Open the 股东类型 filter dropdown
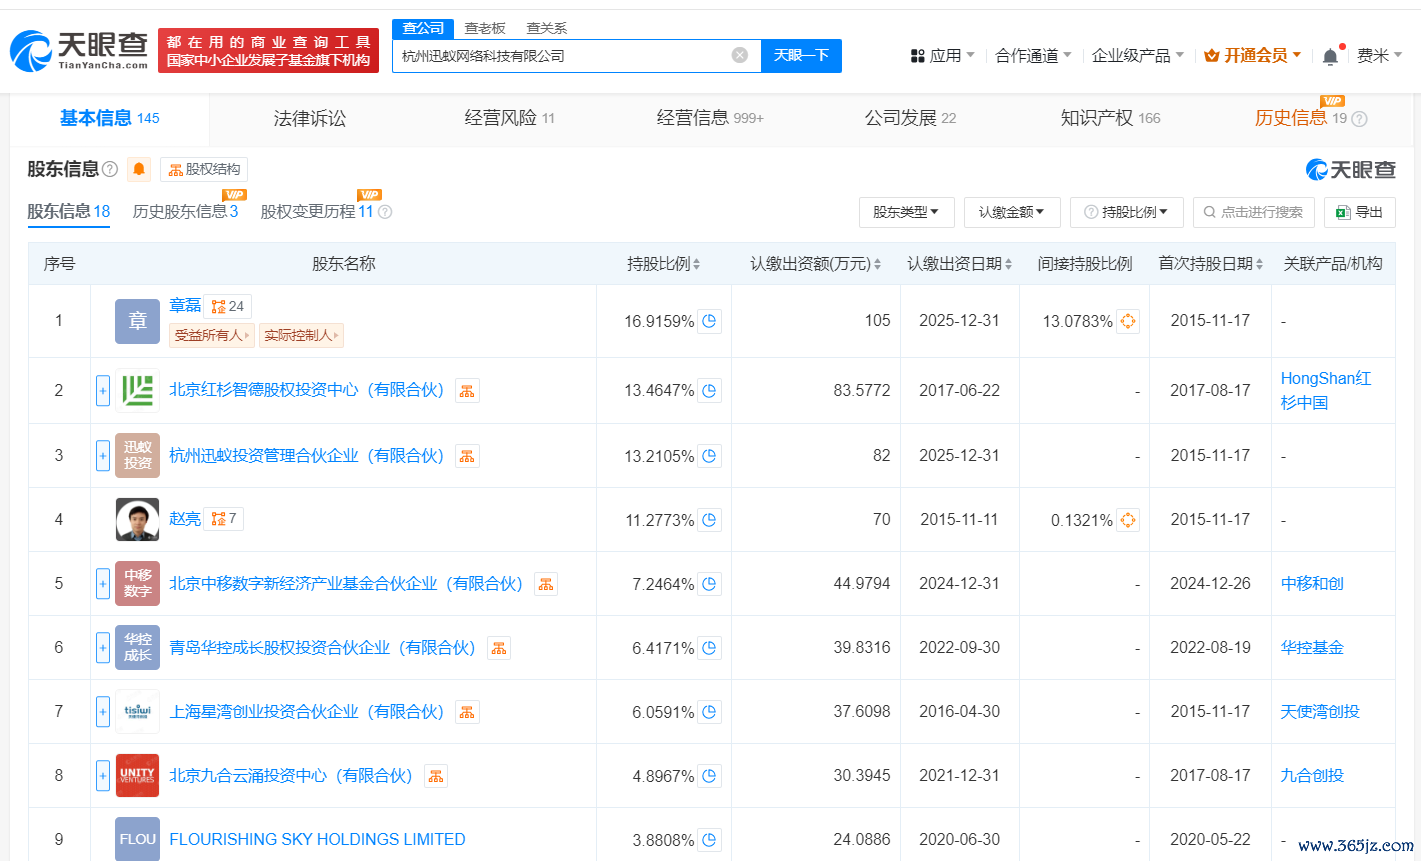The width and height of the screenshot is (1421, 861). click(906, 212)
